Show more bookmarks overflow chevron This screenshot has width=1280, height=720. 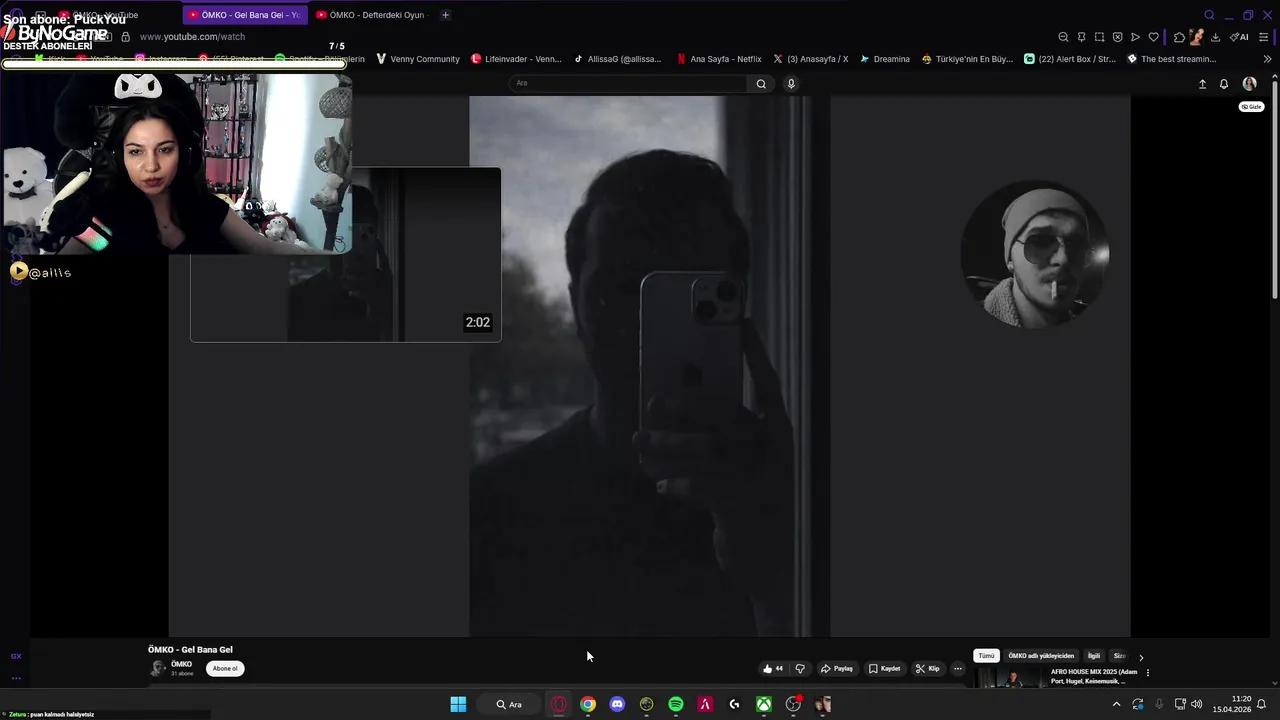(1268, 59)
